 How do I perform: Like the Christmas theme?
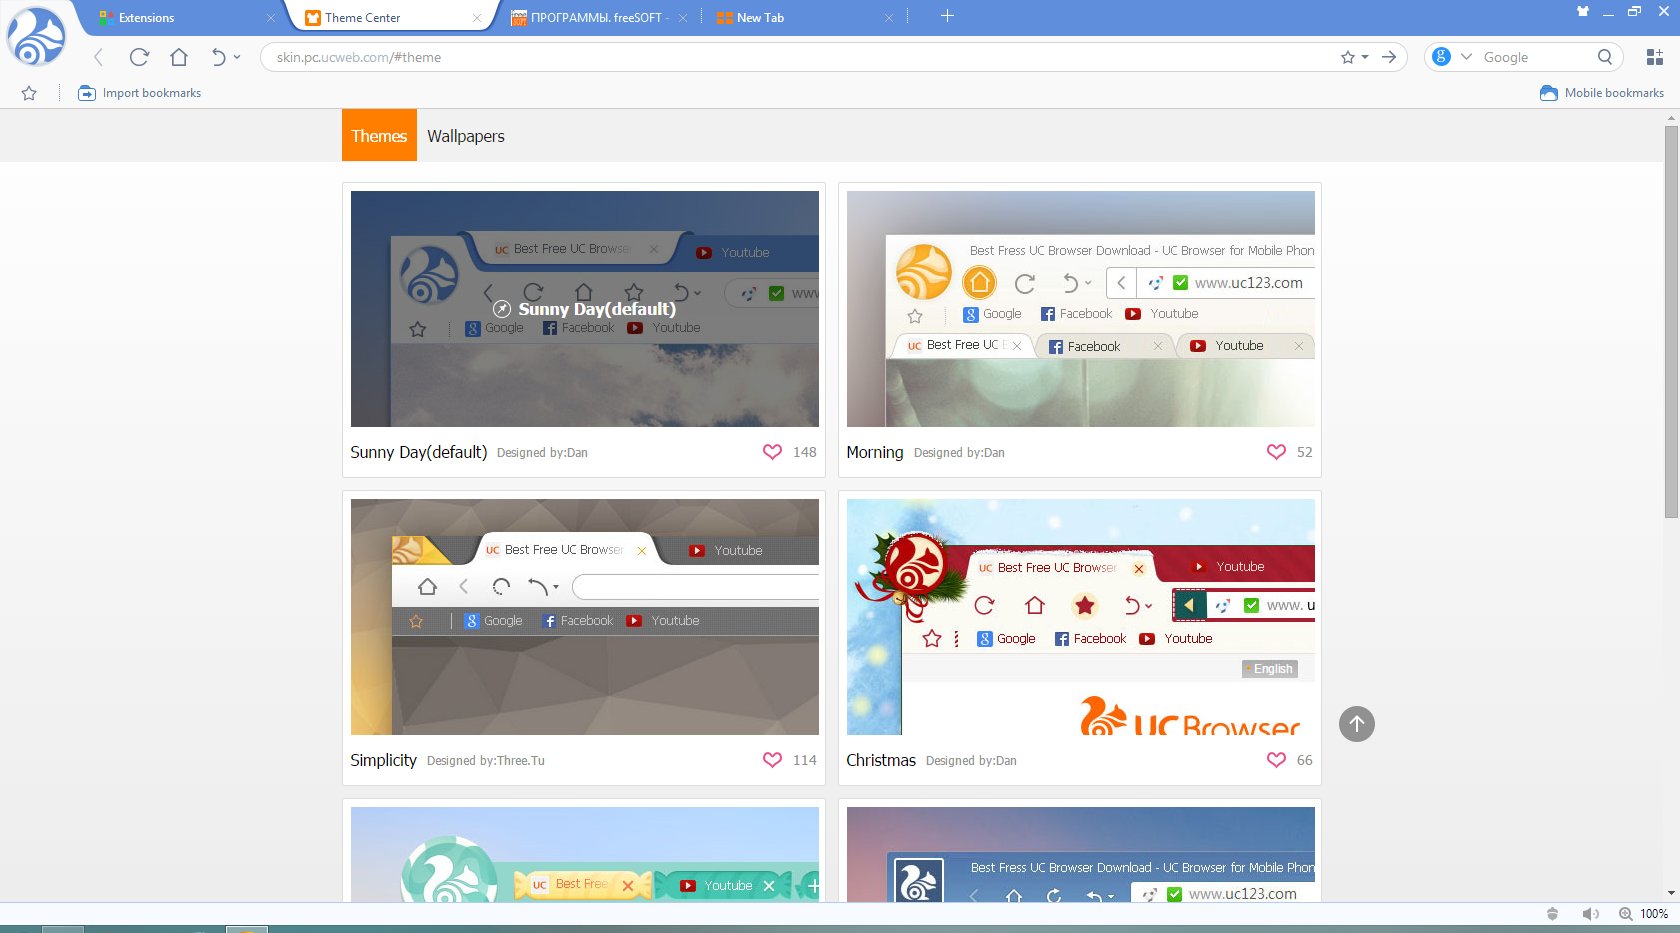pos(1276,760)
